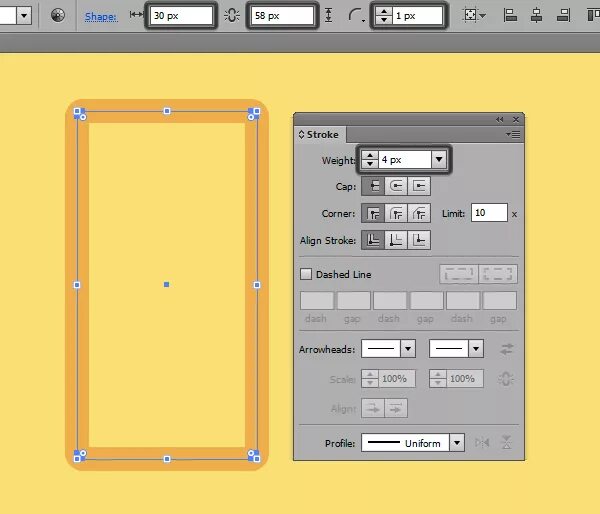Click the top-left live corner widget
The width and height of the screenshot is (600, 514).
83,117
